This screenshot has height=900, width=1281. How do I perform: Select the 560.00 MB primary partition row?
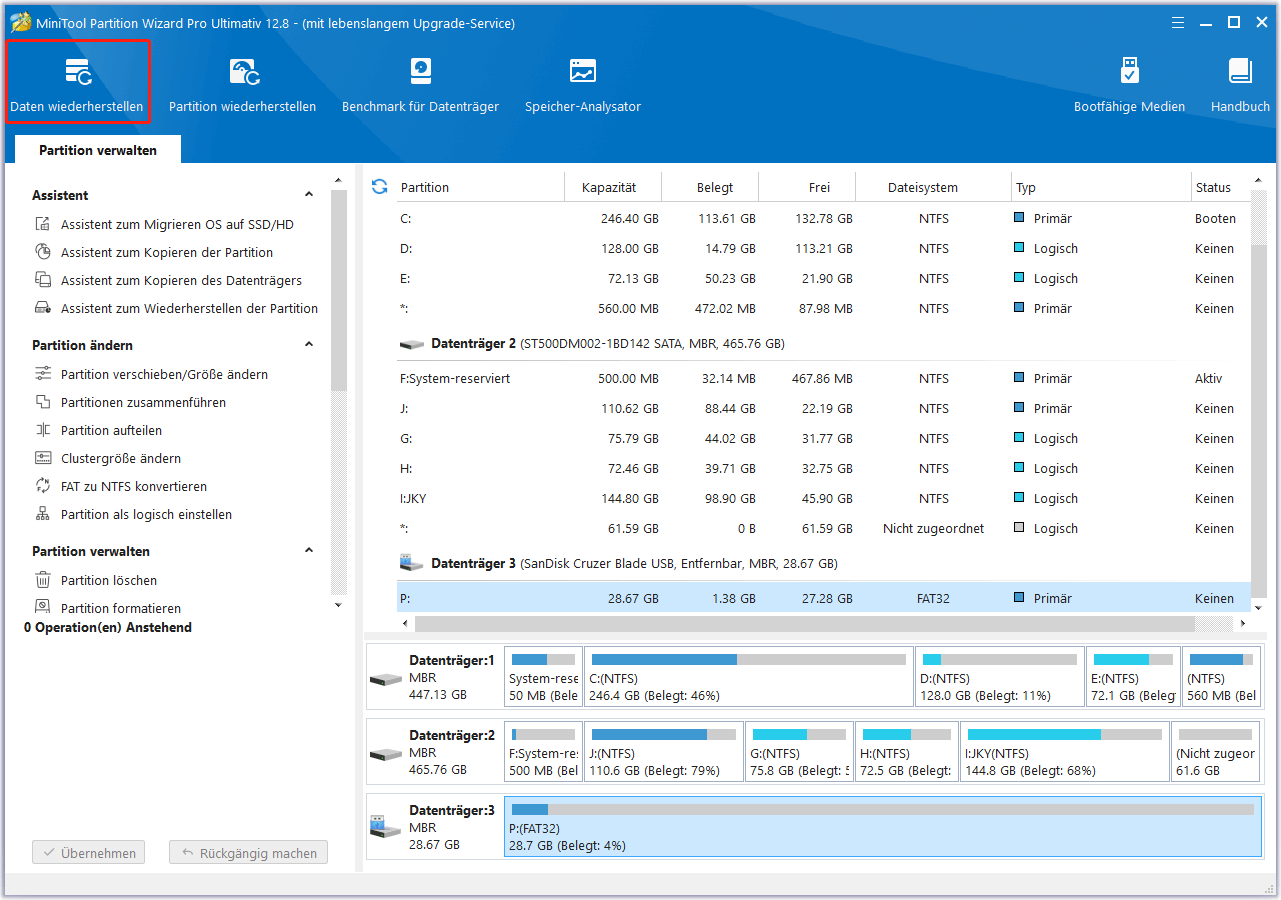tap(823, 309)
